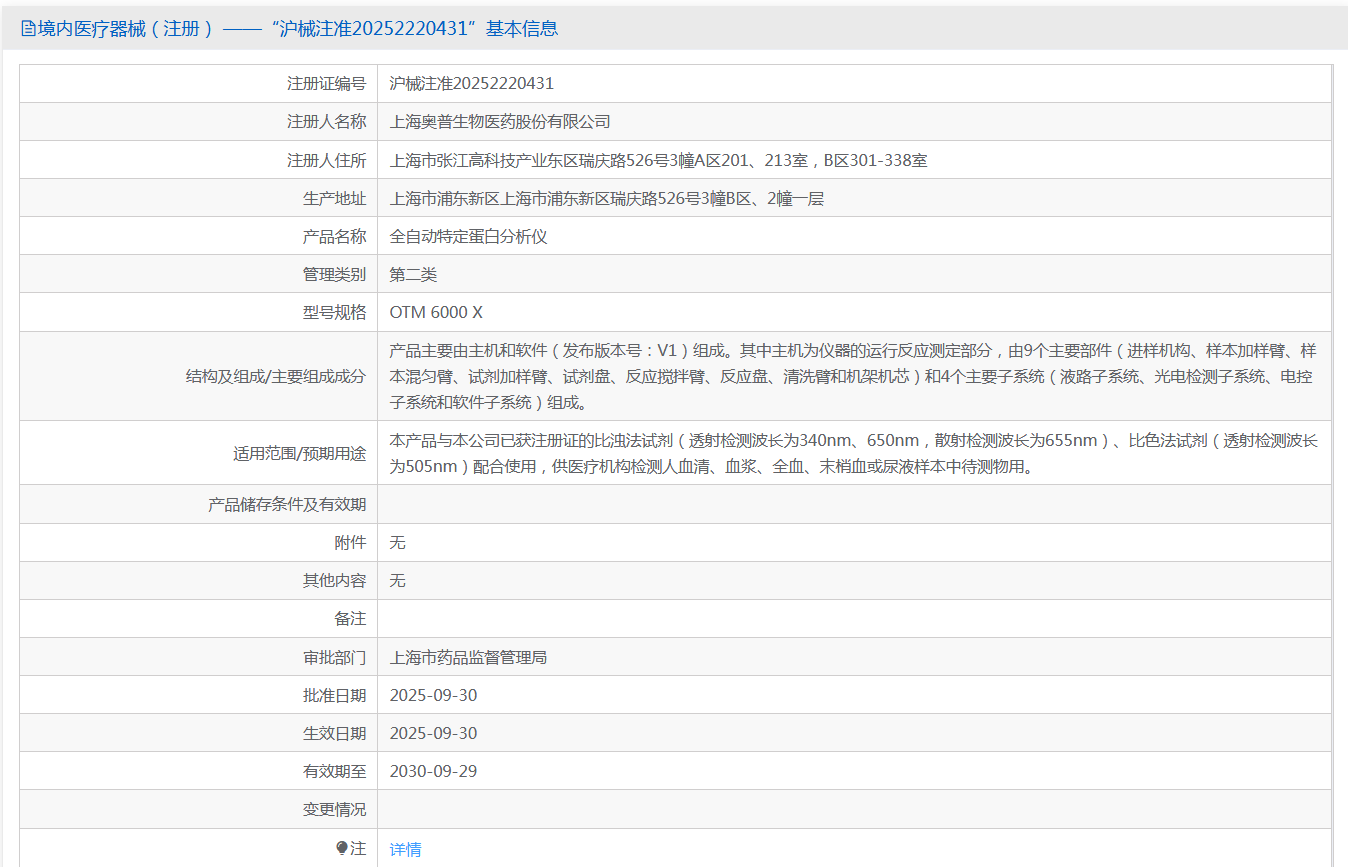This screenshot has height=867, width=1348.
Task: Click the document icon beside the page title
Action: [x=28, y=29]
